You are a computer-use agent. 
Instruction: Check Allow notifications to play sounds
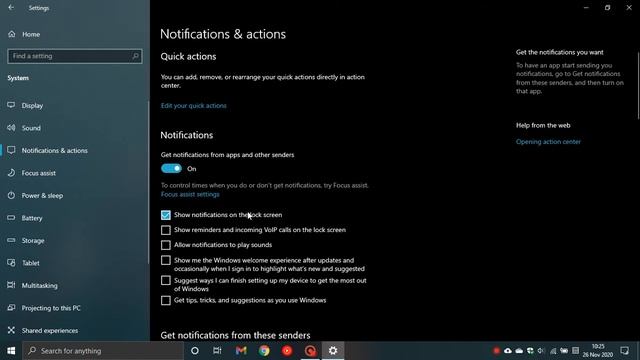166,245
